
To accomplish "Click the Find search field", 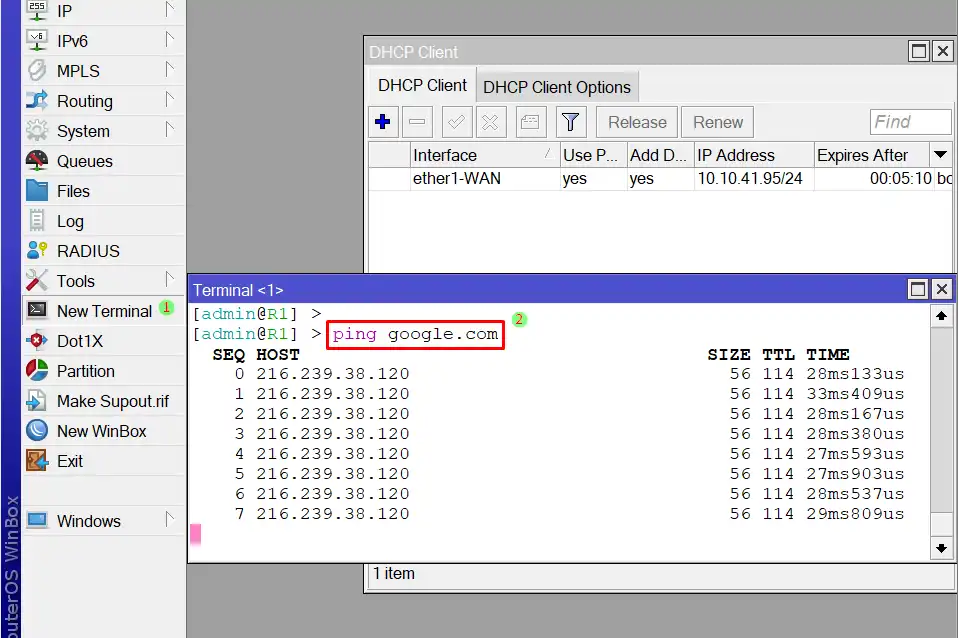I will [910, 122].
